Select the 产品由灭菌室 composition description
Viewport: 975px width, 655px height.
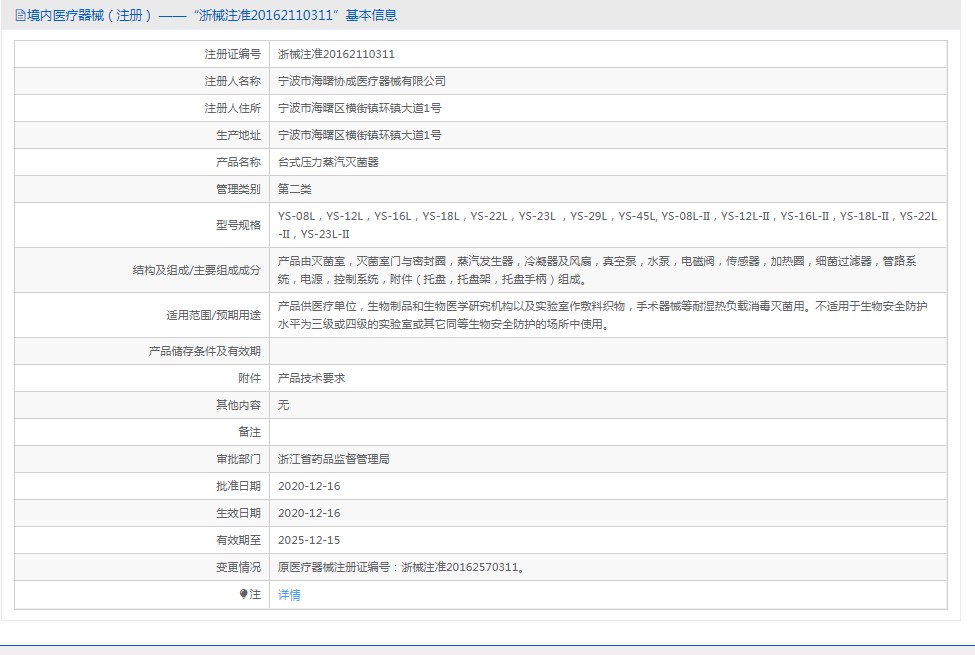tap(597, 270)
